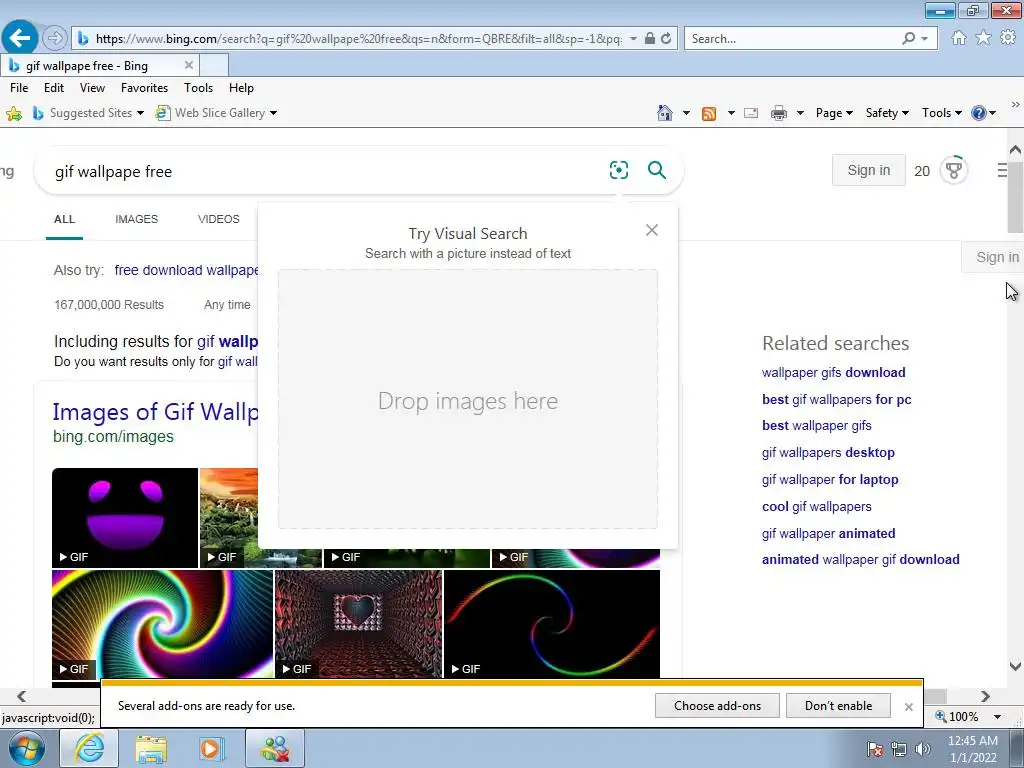
Task: Expand the Page command bar menu
Action: pos(834,113)
